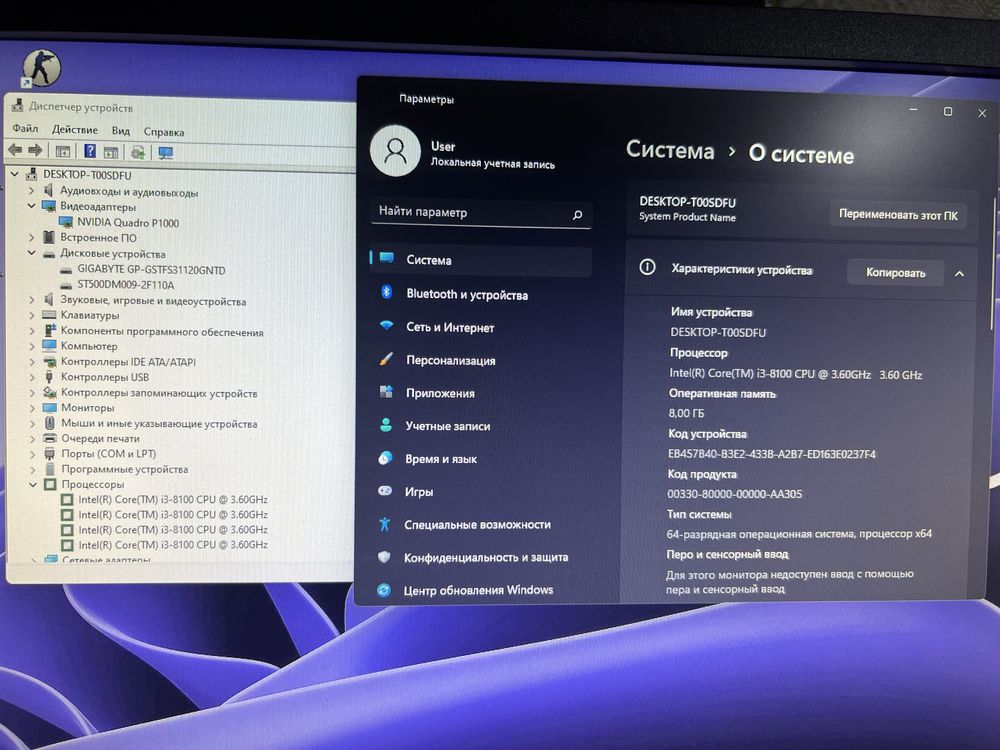Viewport: 1000px width, 750px height.
Task: Select ST500DM009-2F110A disk
Action: point(126,284)
